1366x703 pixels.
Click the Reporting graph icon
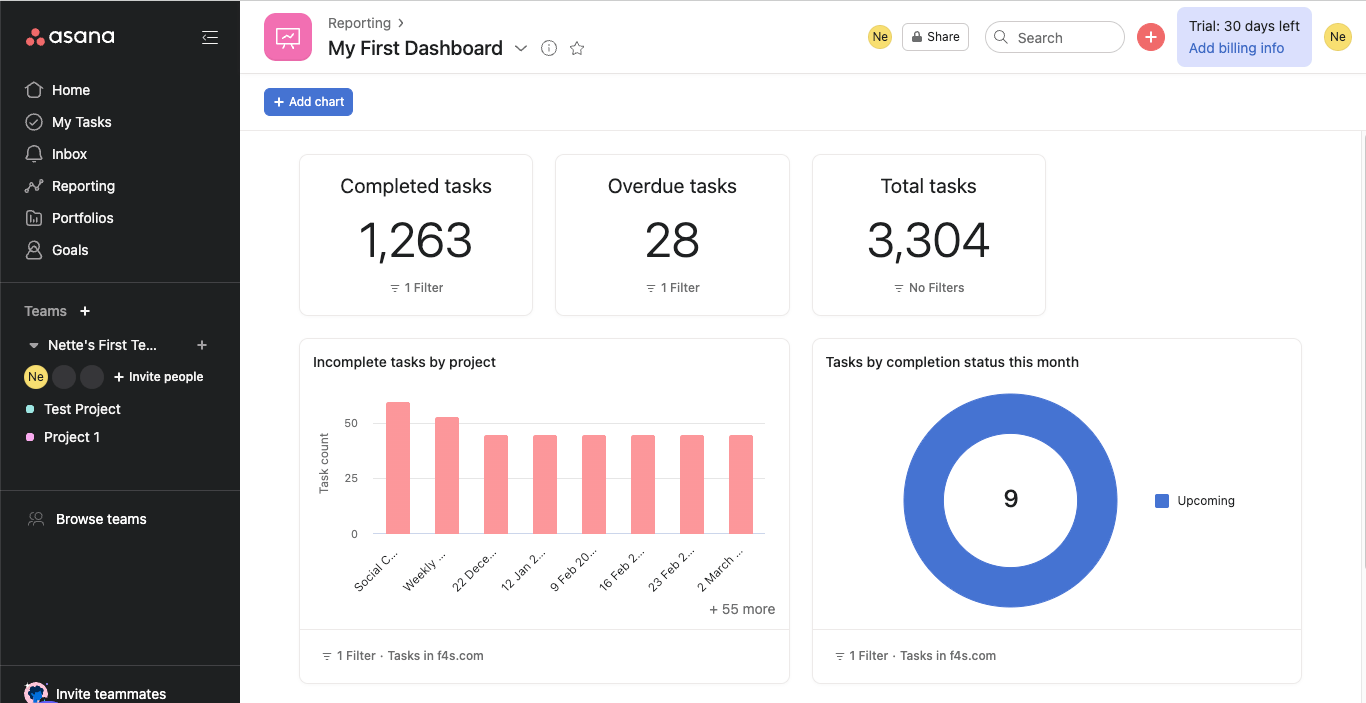point(34,186)
